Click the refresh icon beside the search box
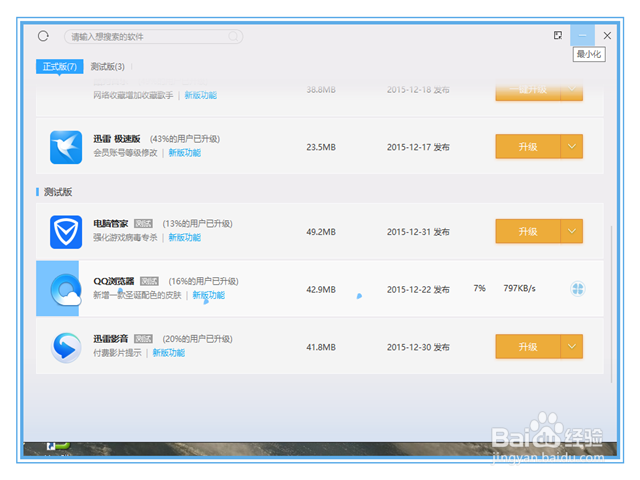Image resolution: width=640 pixels, height=480 pixels. click(x=43, y=36)
